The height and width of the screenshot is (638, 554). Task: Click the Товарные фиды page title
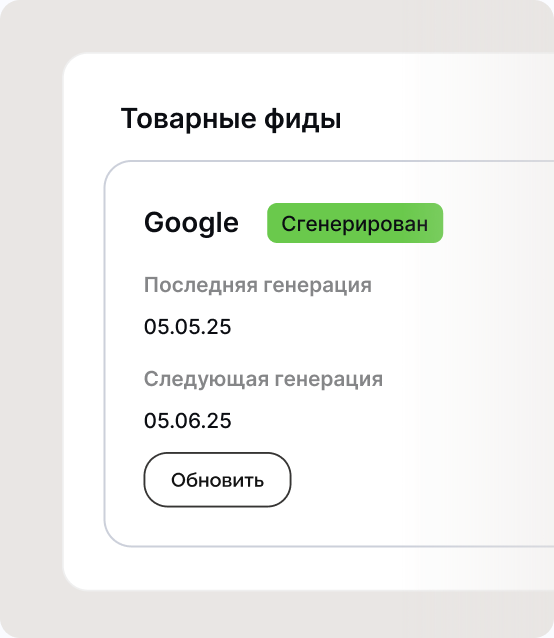point(231,119)
